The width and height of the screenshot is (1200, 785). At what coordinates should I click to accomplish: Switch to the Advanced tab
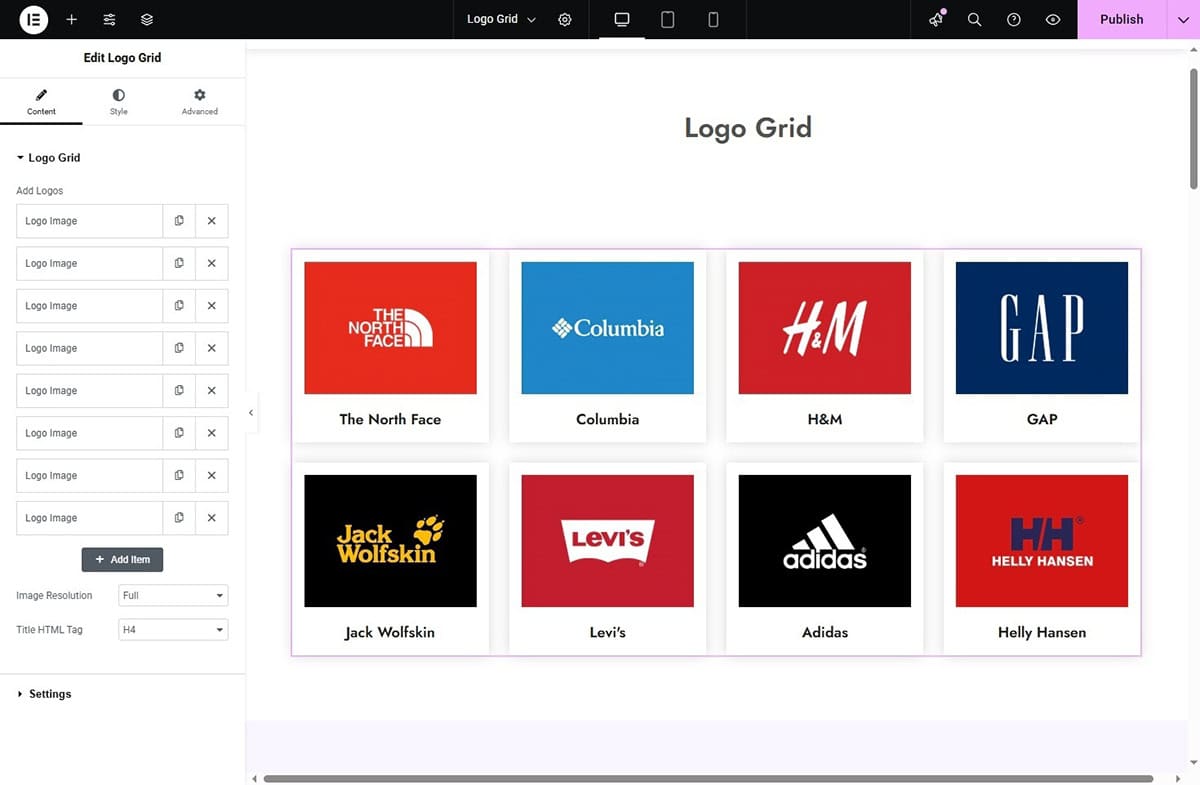click(x=200, y=102)
